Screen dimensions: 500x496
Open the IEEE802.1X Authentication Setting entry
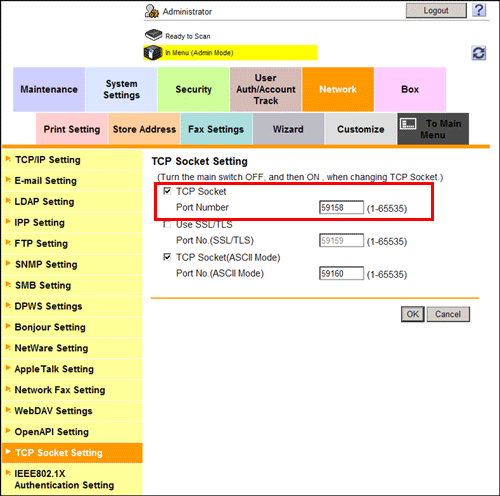pyautogui.click(x=72, y=479)
